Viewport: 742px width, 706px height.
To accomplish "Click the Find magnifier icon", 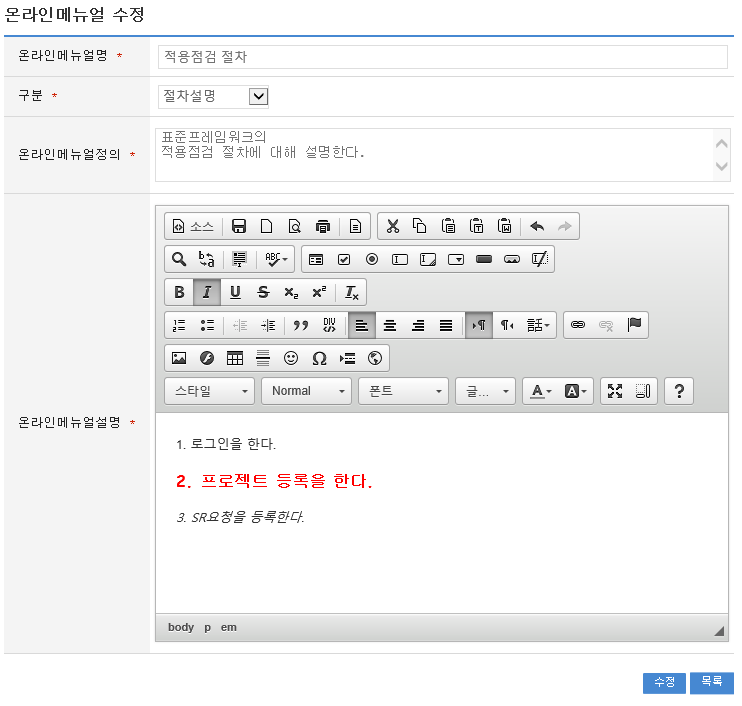I will pyautogui.click(x=179, y=259).
